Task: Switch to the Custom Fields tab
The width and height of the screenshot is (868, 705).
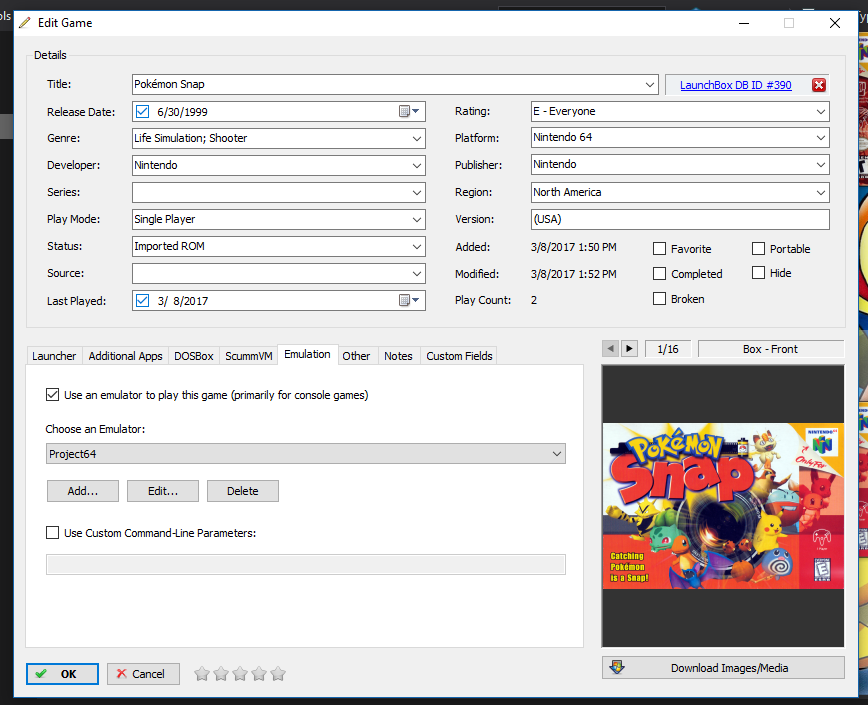Action: [x=459, y=356]
